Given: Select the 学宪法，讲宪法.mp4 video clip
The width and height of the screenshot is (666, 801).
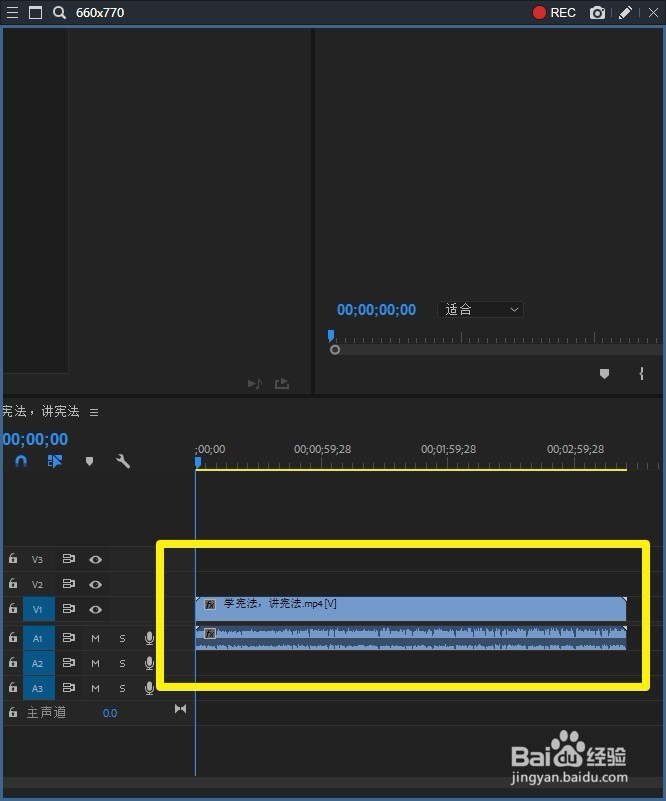Looking at the screenshot, I should tap(411, 609).
